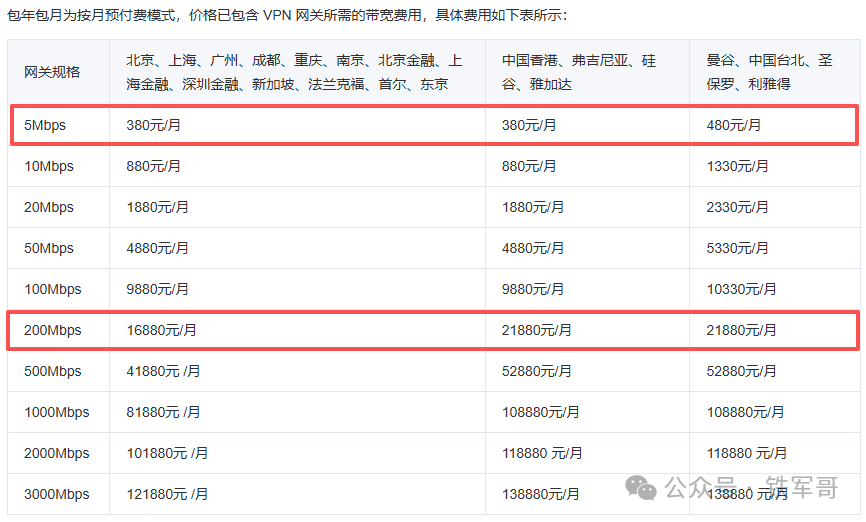Click the 3000Mbps row label
The width and height of the screenshot is (866, 522).
[56, 494]
